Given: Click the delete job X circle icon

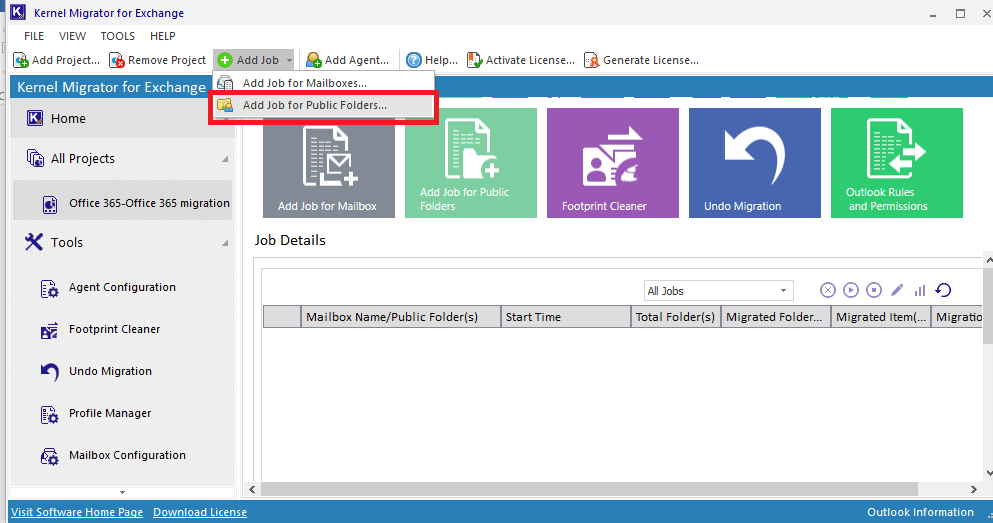Looking at the screenshot, I should click(828, 290).
